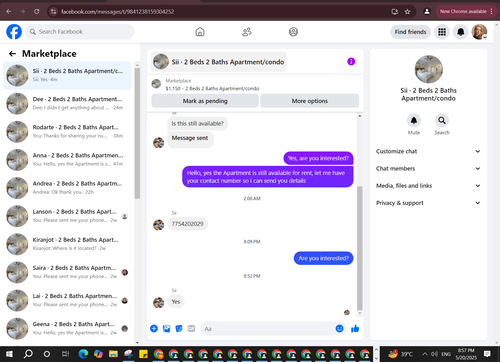Open the Sii conversation
Screen dimensions: 500x362
(x=67, y=75)
